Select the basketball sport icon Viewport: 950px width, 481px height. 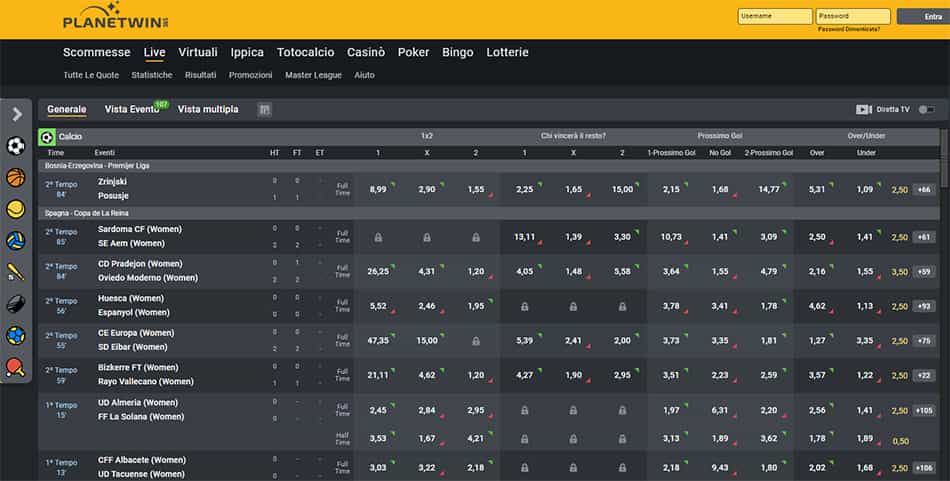pyautogui.click(x=16, y=177)
